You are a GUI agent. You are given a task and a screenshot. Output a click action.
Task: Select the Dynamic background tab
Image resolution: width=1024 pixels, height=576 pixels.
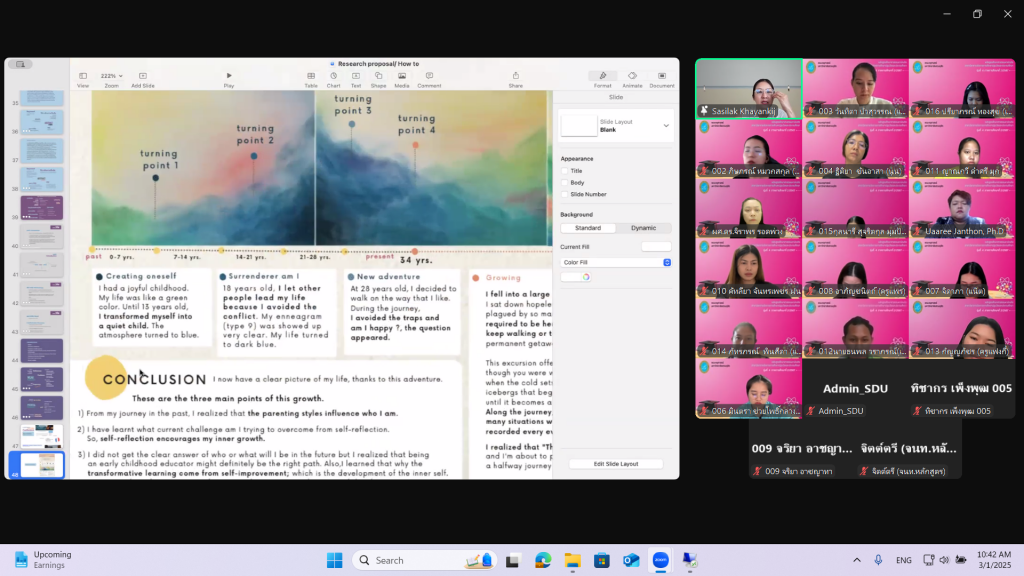643,228
